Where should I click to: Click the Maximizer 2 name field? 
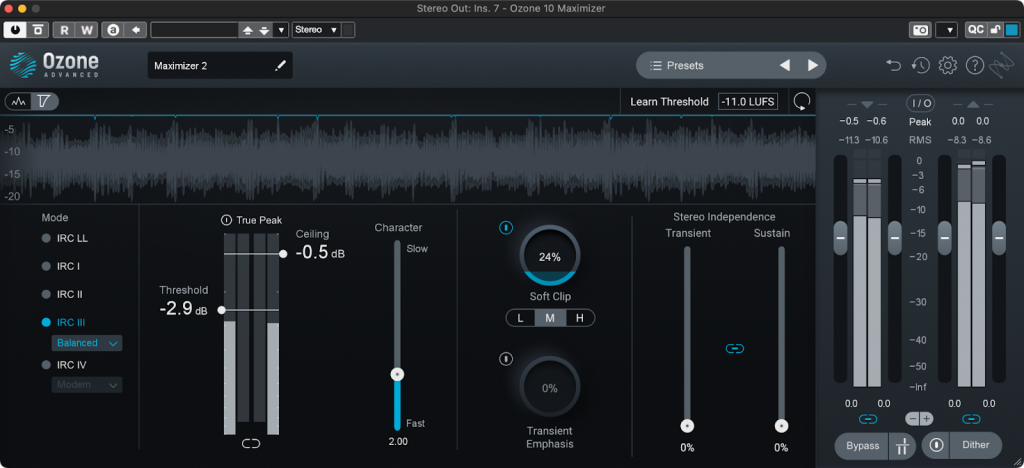220,65
